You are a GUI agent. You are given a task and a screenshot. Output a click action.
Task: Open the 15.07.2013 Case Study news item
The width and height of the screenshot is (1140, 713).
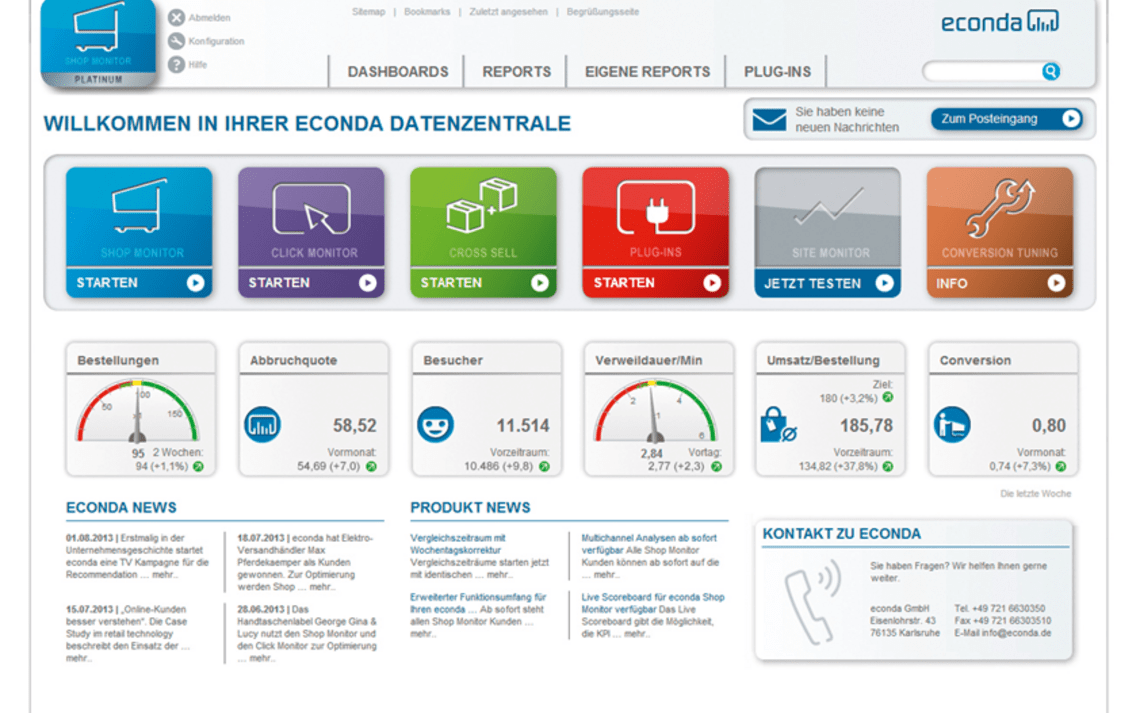point(128,634)
